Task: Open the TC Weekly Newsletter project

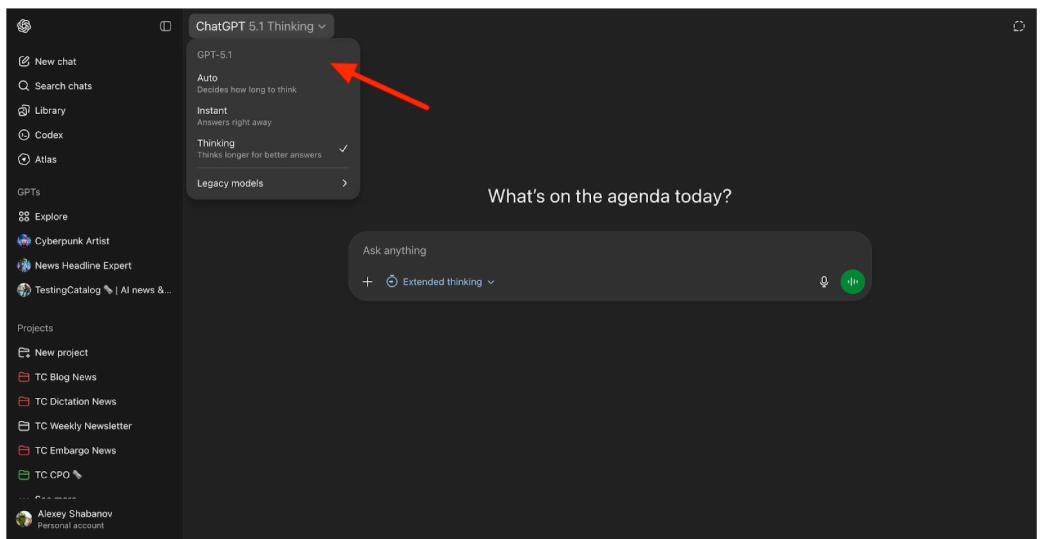Action: (93, 426)
